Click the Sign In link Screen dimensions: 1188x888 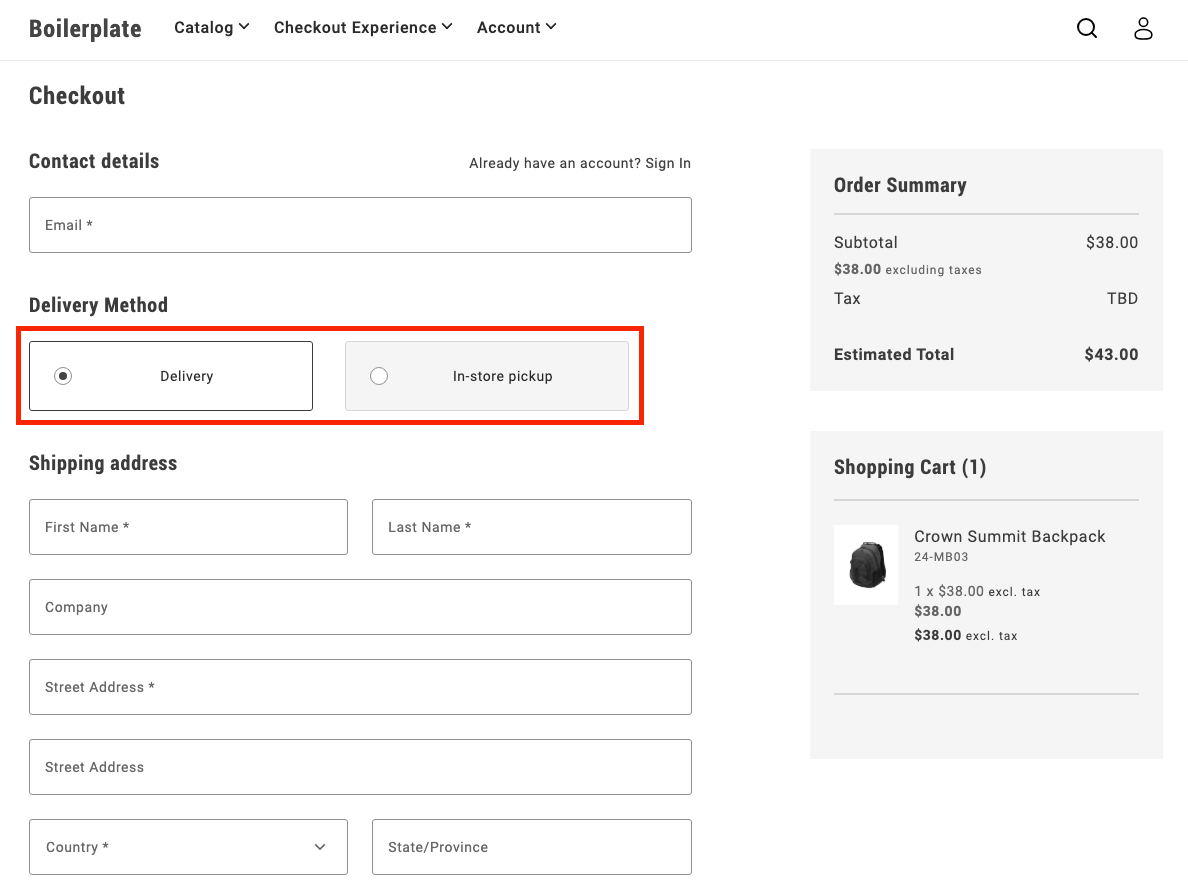pos(668,163)
